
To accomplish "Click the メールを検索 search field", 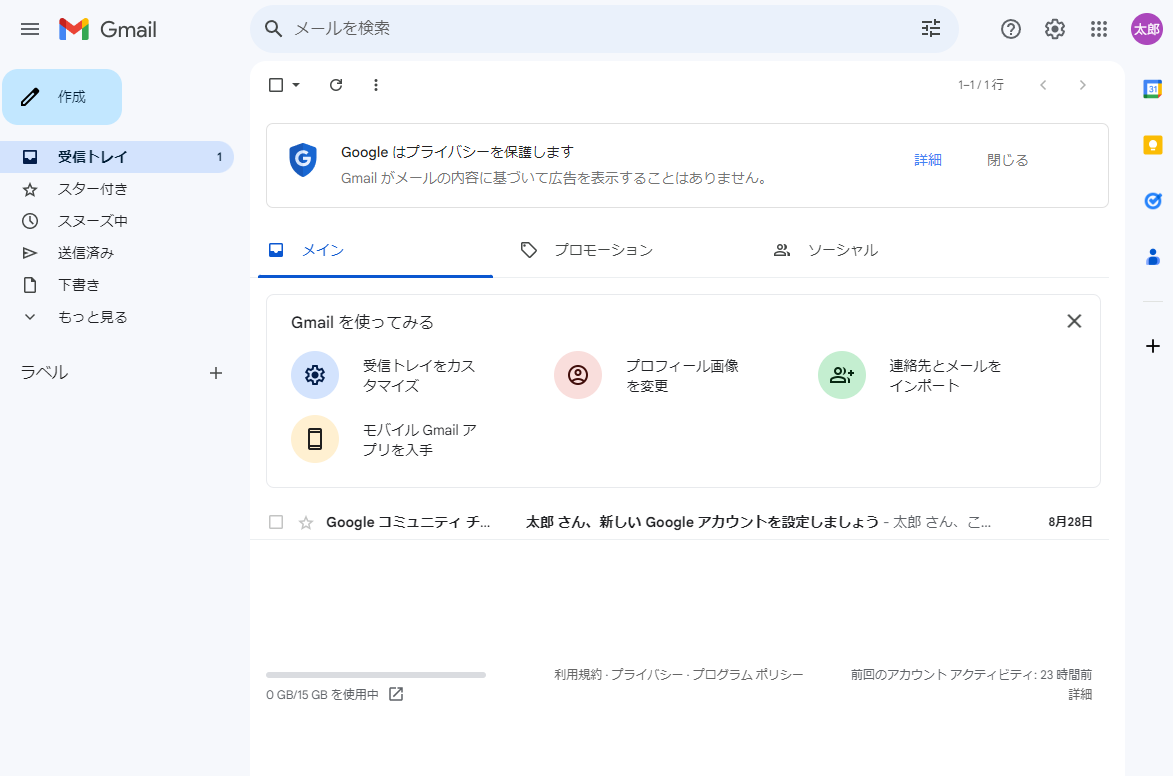I will click(x=604, y=28).
